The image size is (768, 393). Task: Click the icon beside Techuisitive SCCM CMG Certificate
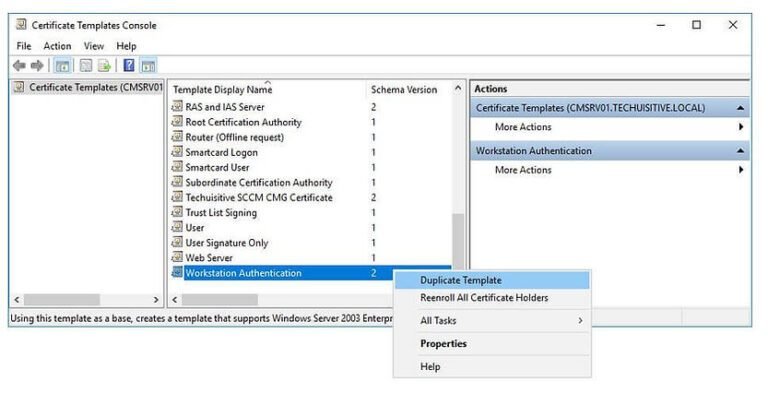click(177, 197)
